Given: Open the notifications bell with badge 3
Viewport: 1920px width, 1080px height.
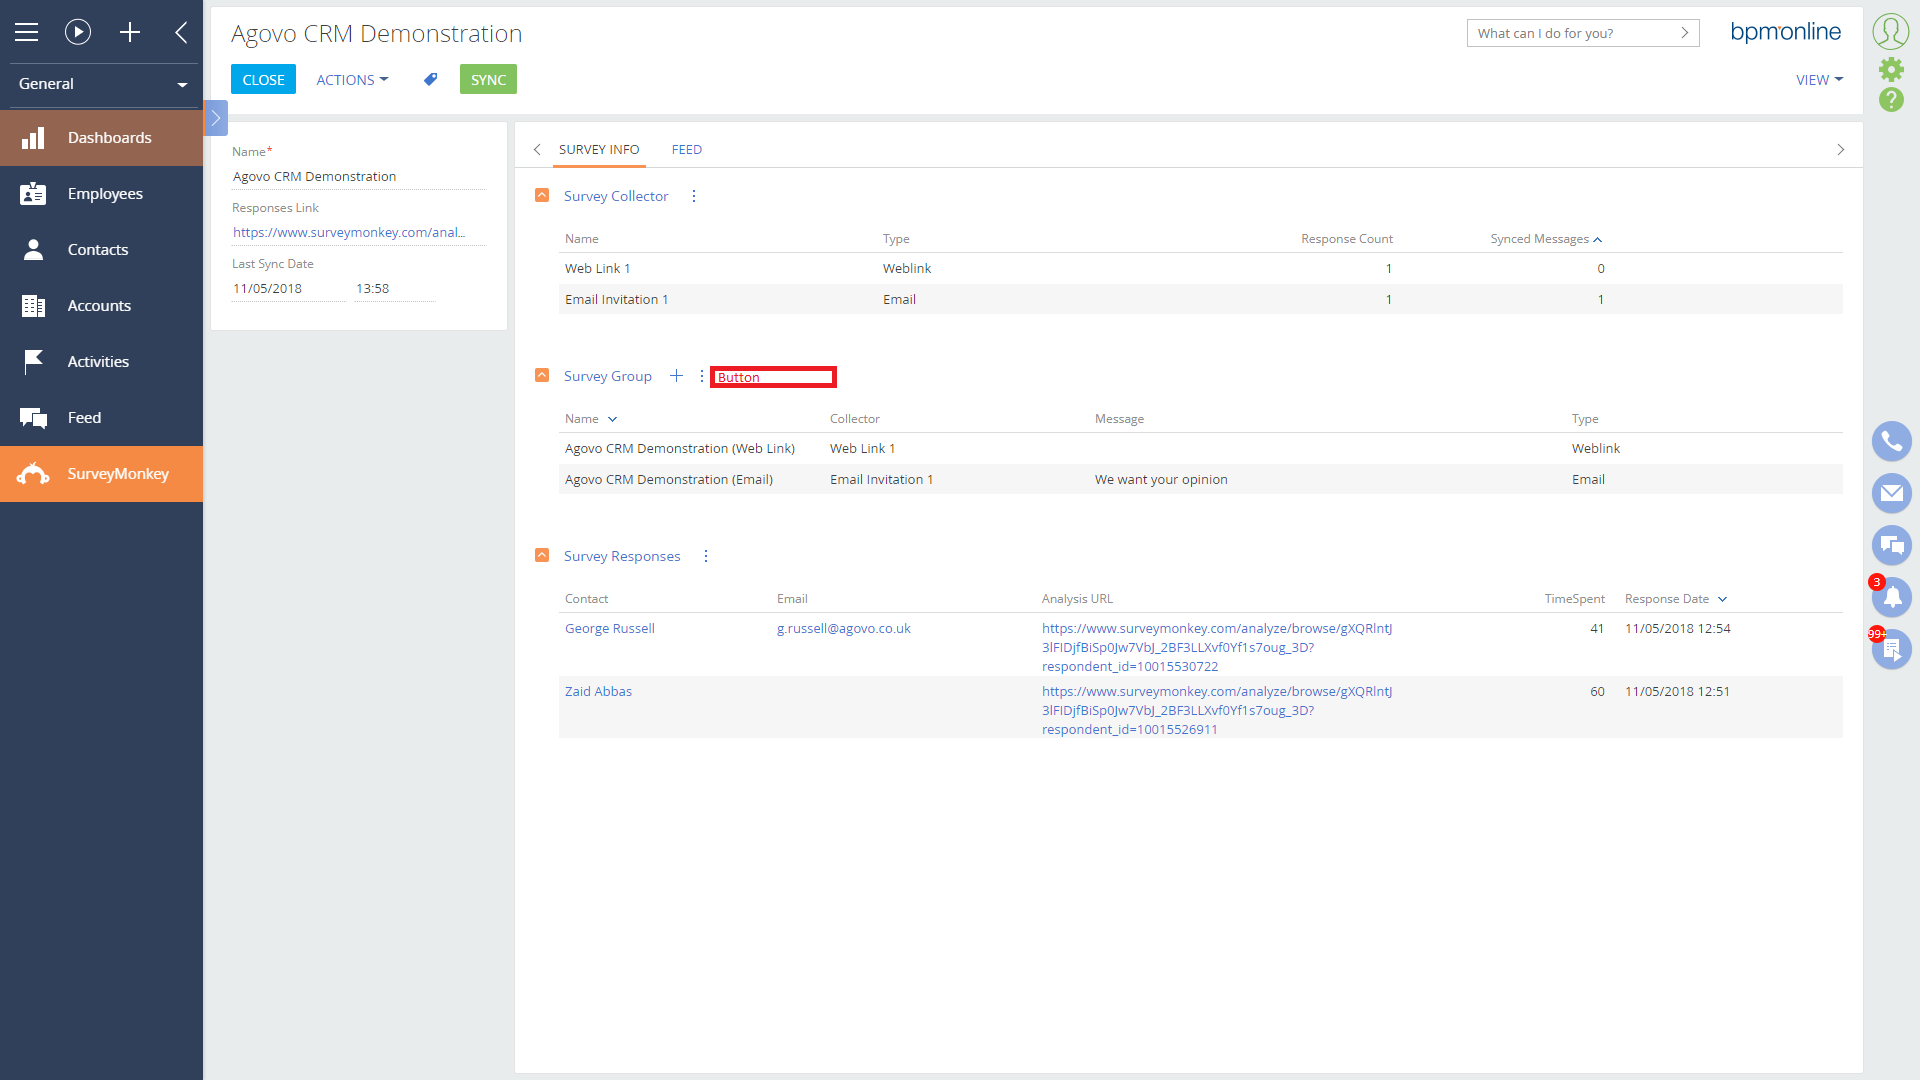Looking at the screenshot, I should 1891,597.
